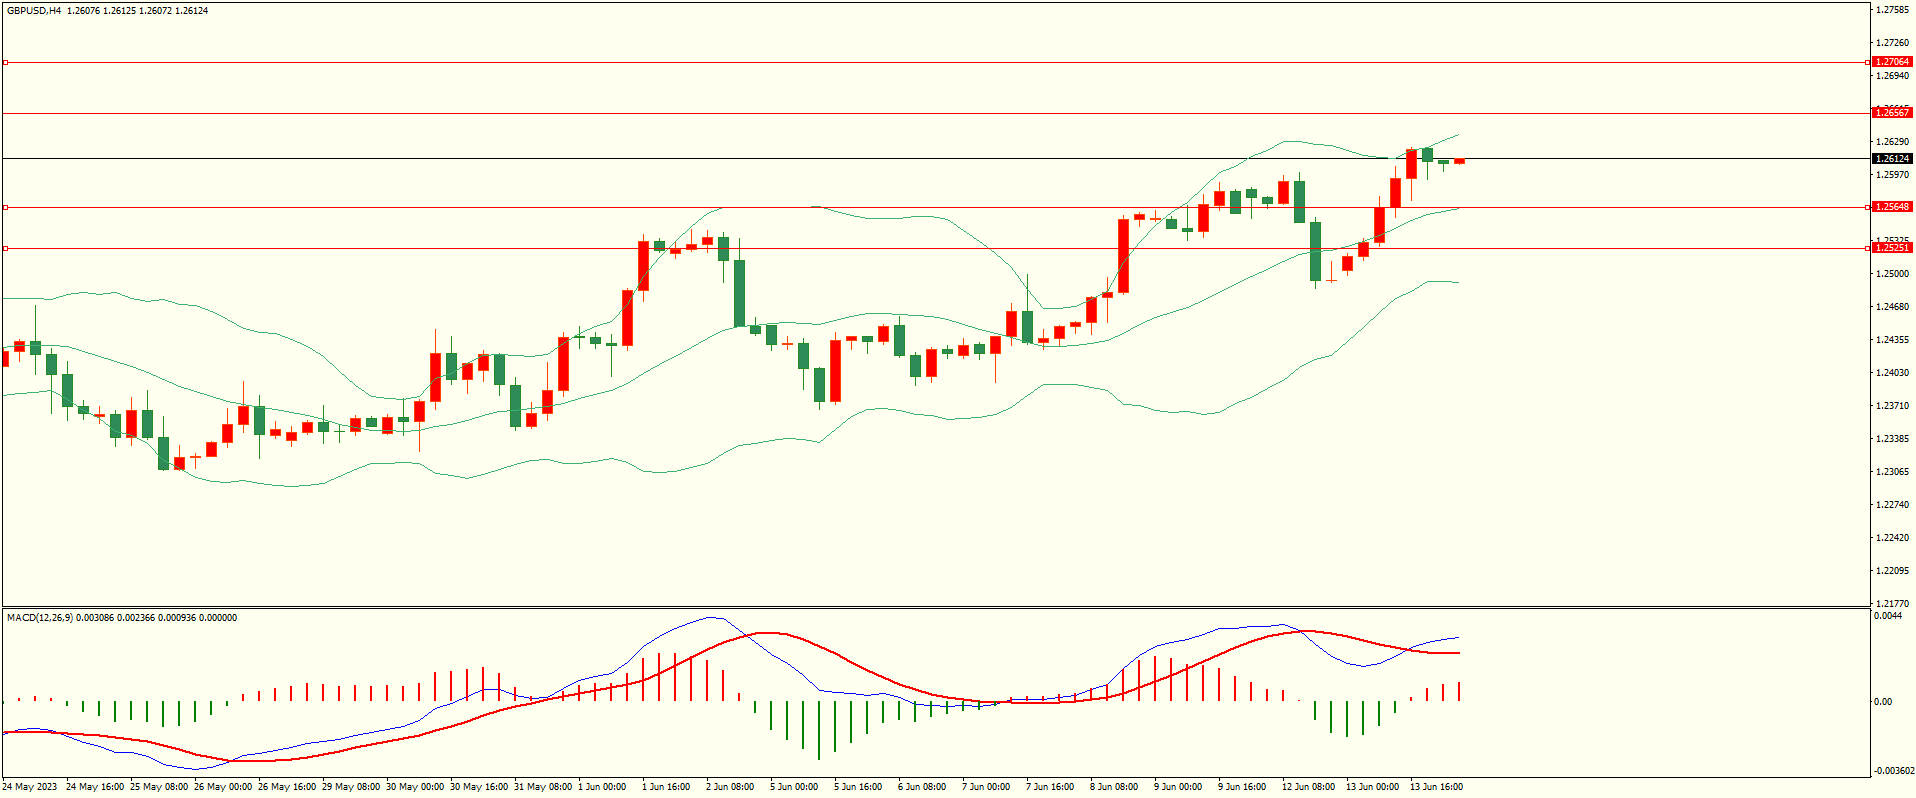The height and width of the screenshot is (798, 1916).
Task: Click left handle of the 1.25251 line
Action: coord(5,249)
